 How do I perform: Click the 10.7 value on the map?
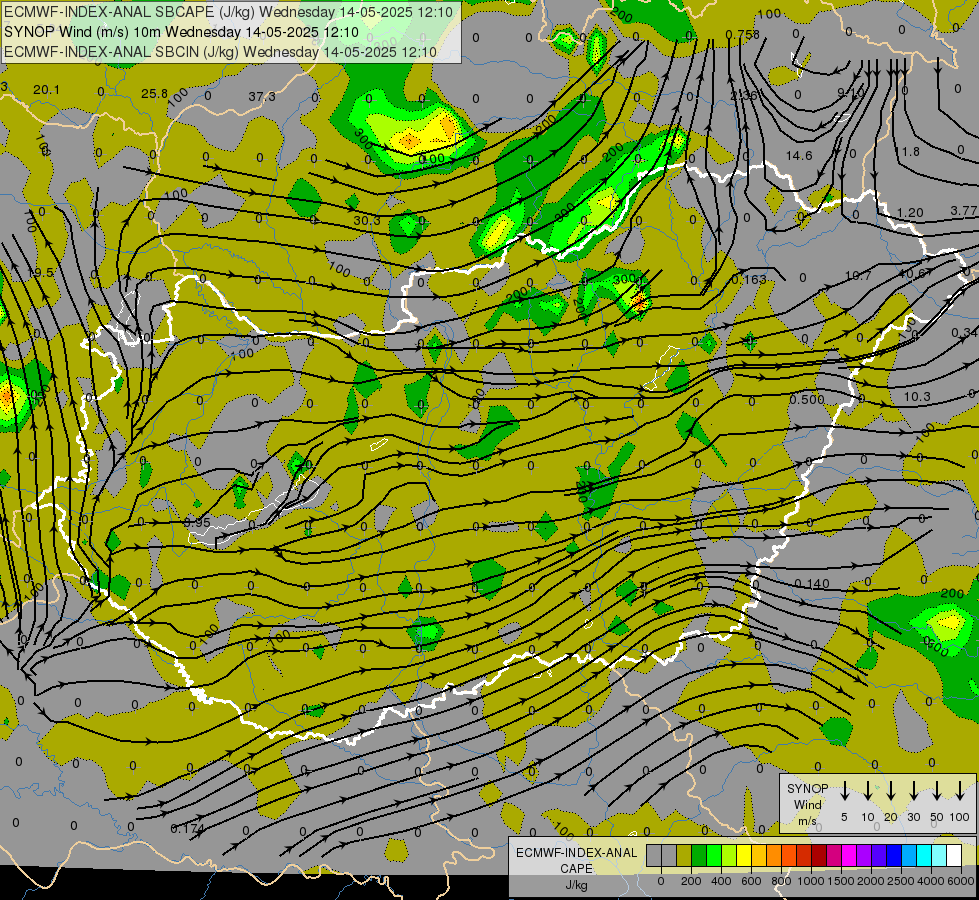pos(858,275)
